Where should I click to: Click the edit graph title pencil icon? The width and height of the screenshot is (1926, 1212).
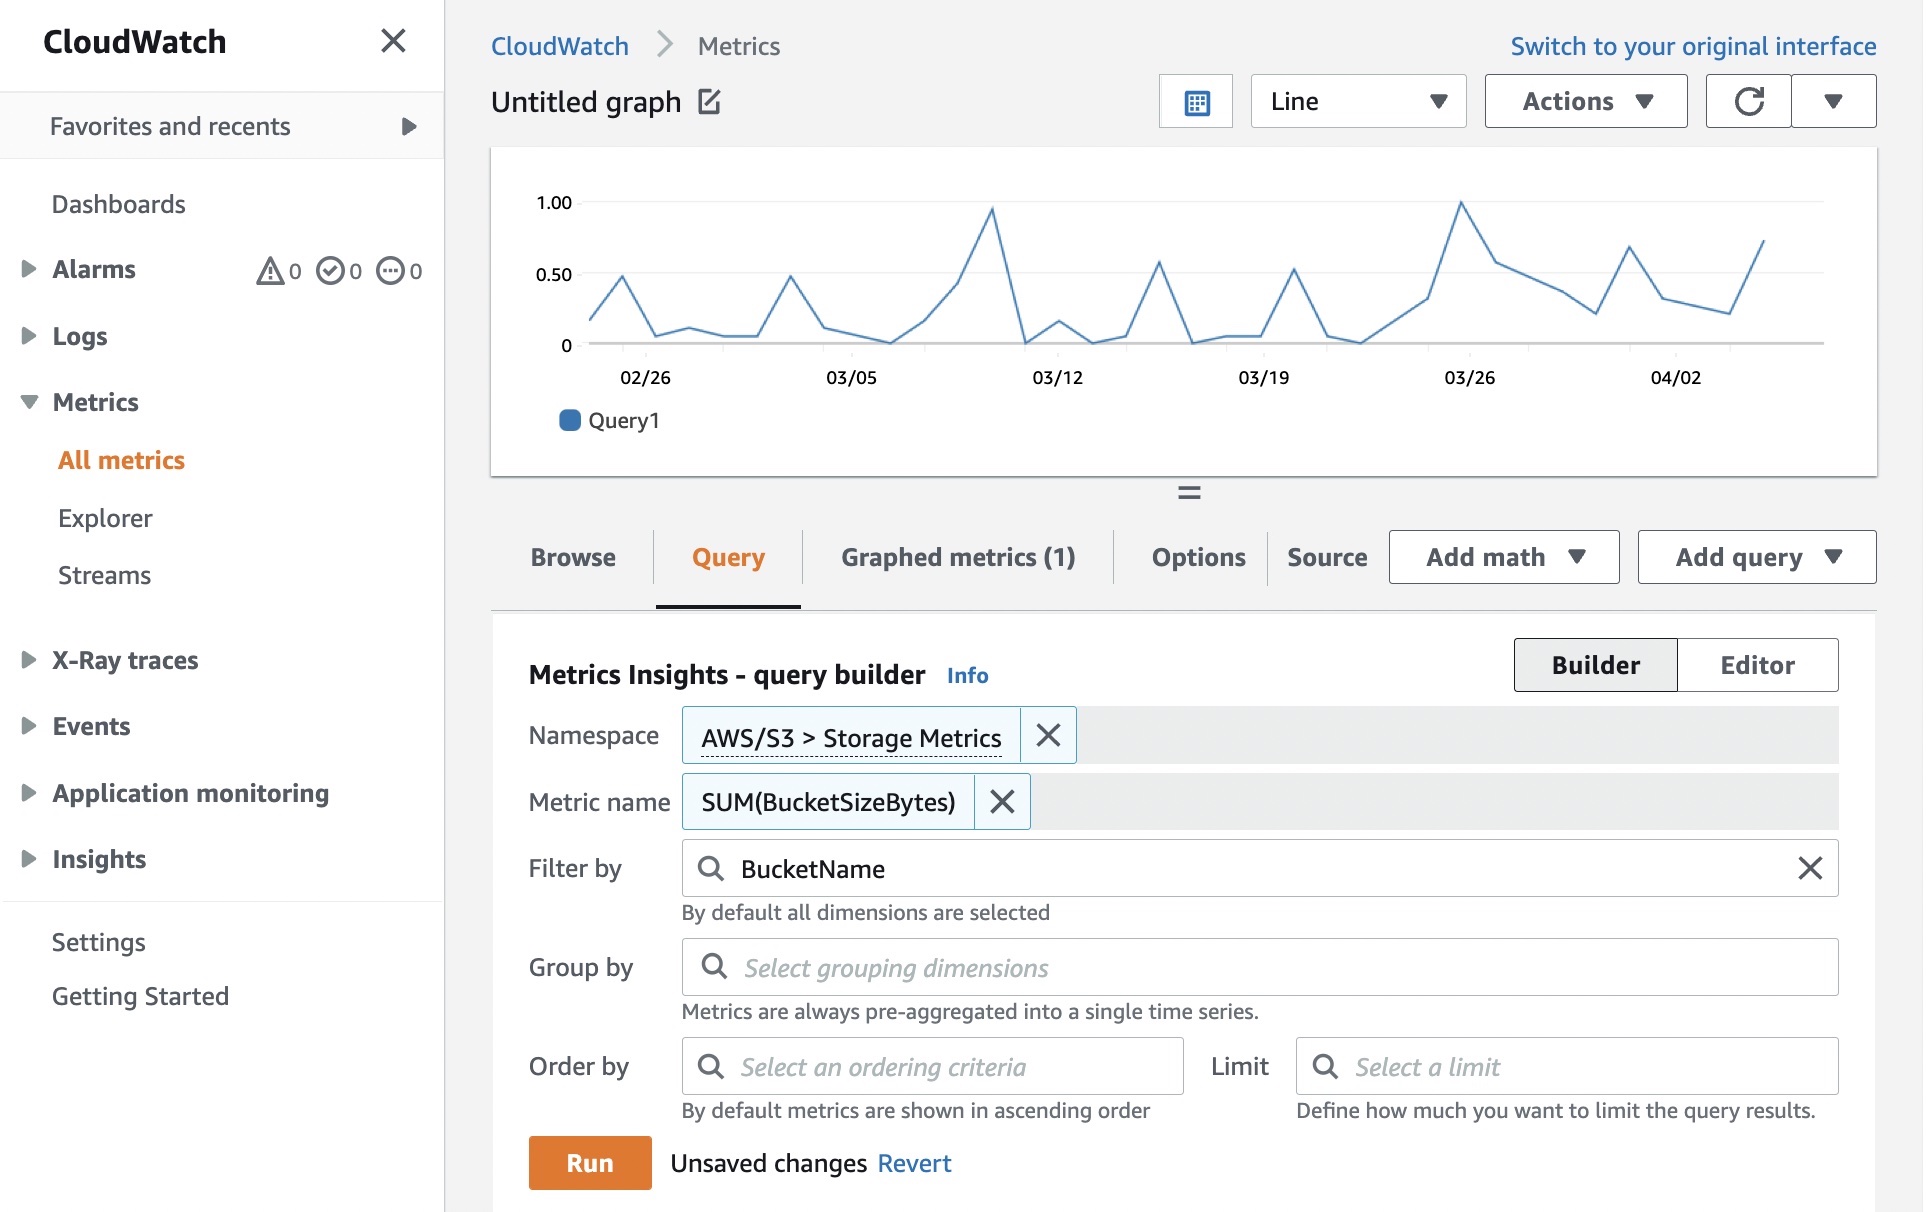point(709,102)
